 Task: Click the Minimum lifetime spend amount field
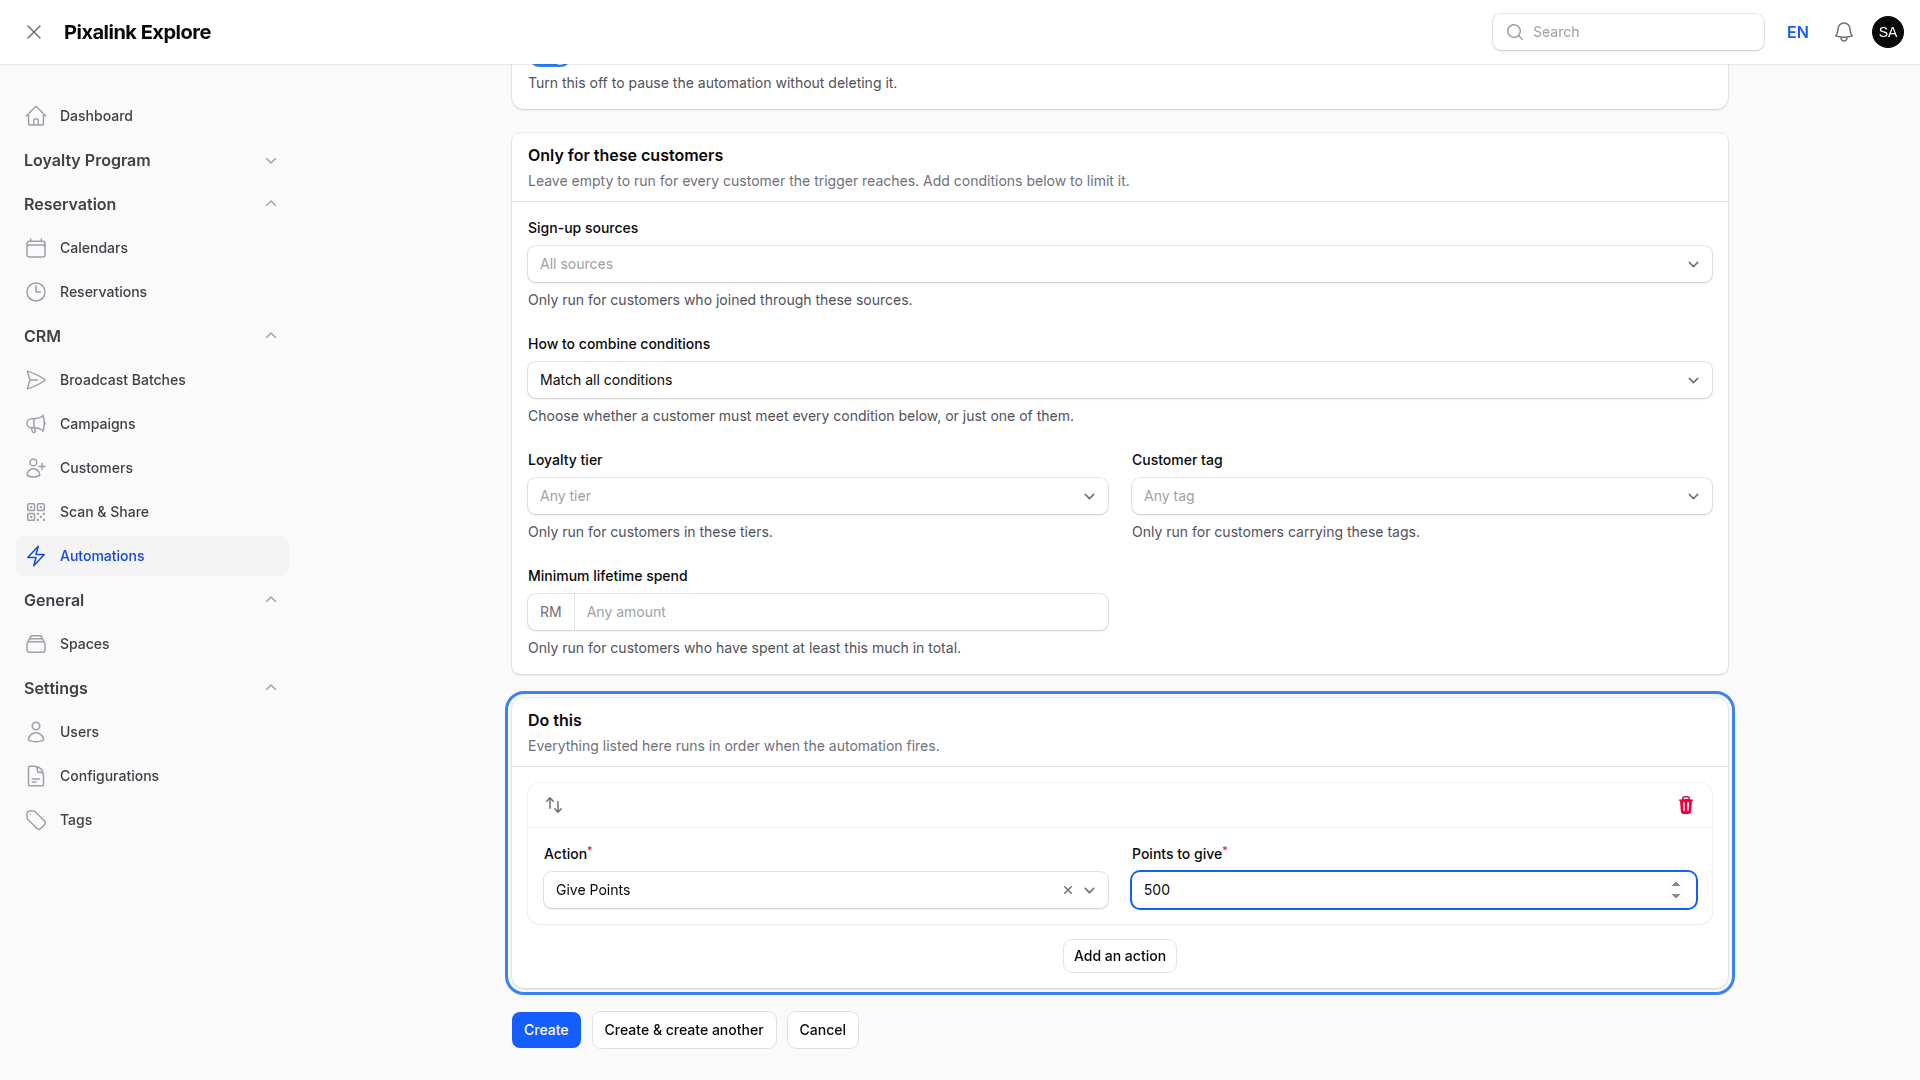pyautogui.click(x=841, y=612)
